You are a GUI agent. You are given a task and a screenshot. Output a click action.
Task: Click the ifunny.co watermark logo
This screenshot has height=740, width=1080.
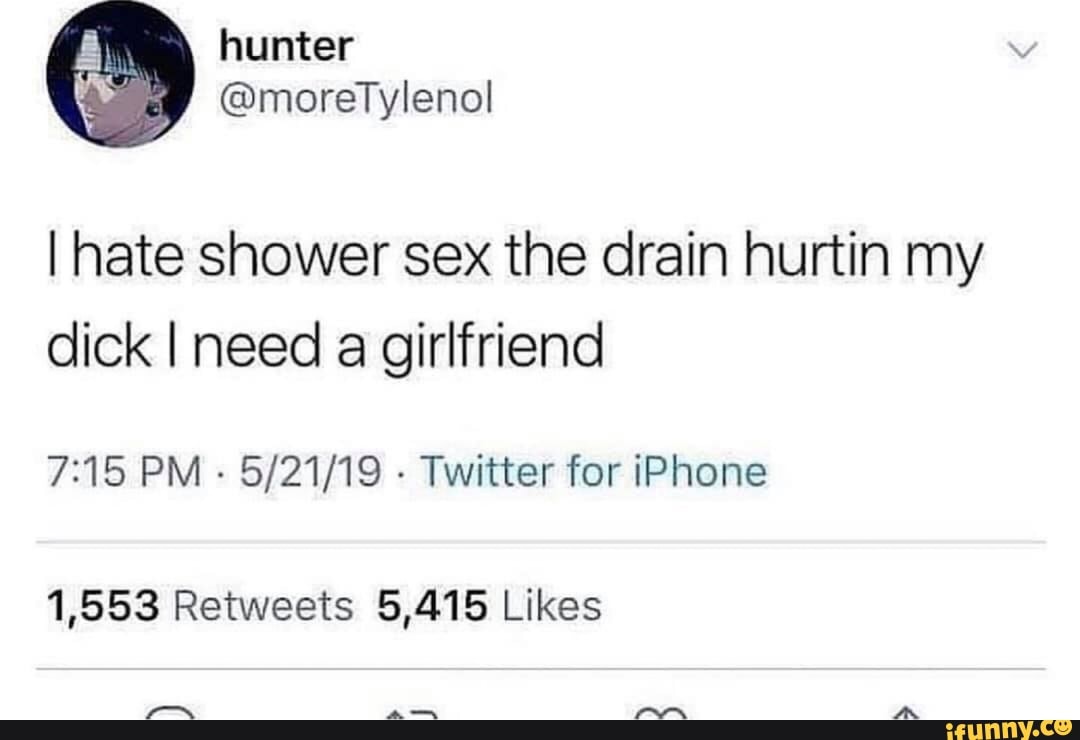[1000, 728]
